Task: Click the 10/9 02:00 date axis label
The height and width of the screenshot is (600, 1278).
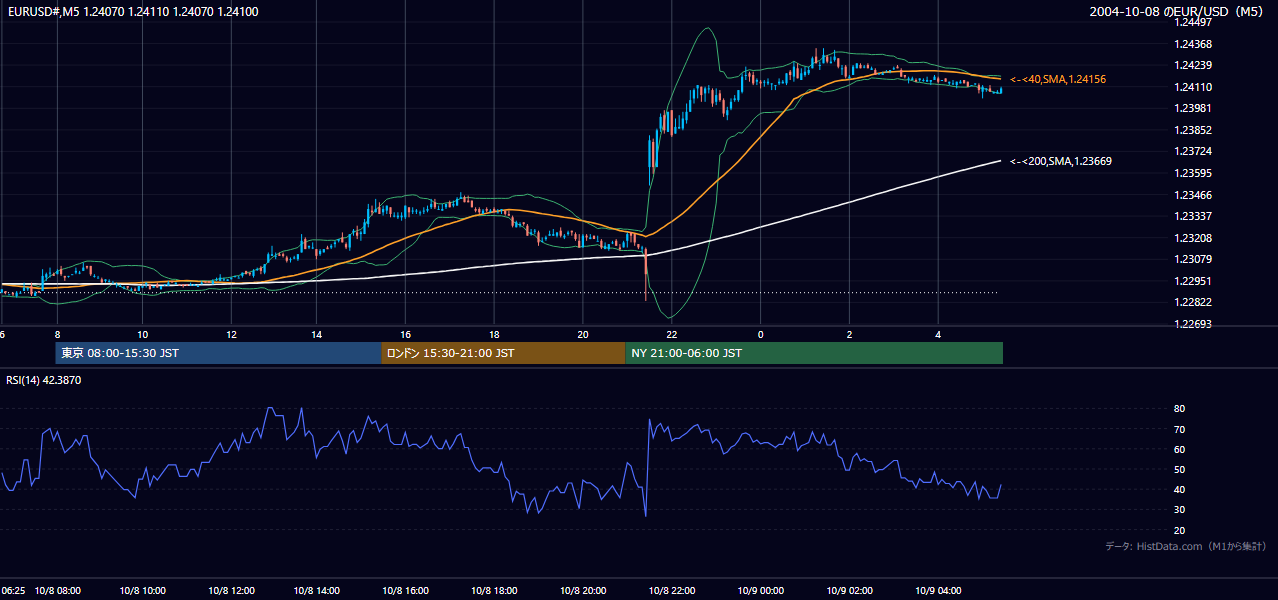Action: (849, 591)
